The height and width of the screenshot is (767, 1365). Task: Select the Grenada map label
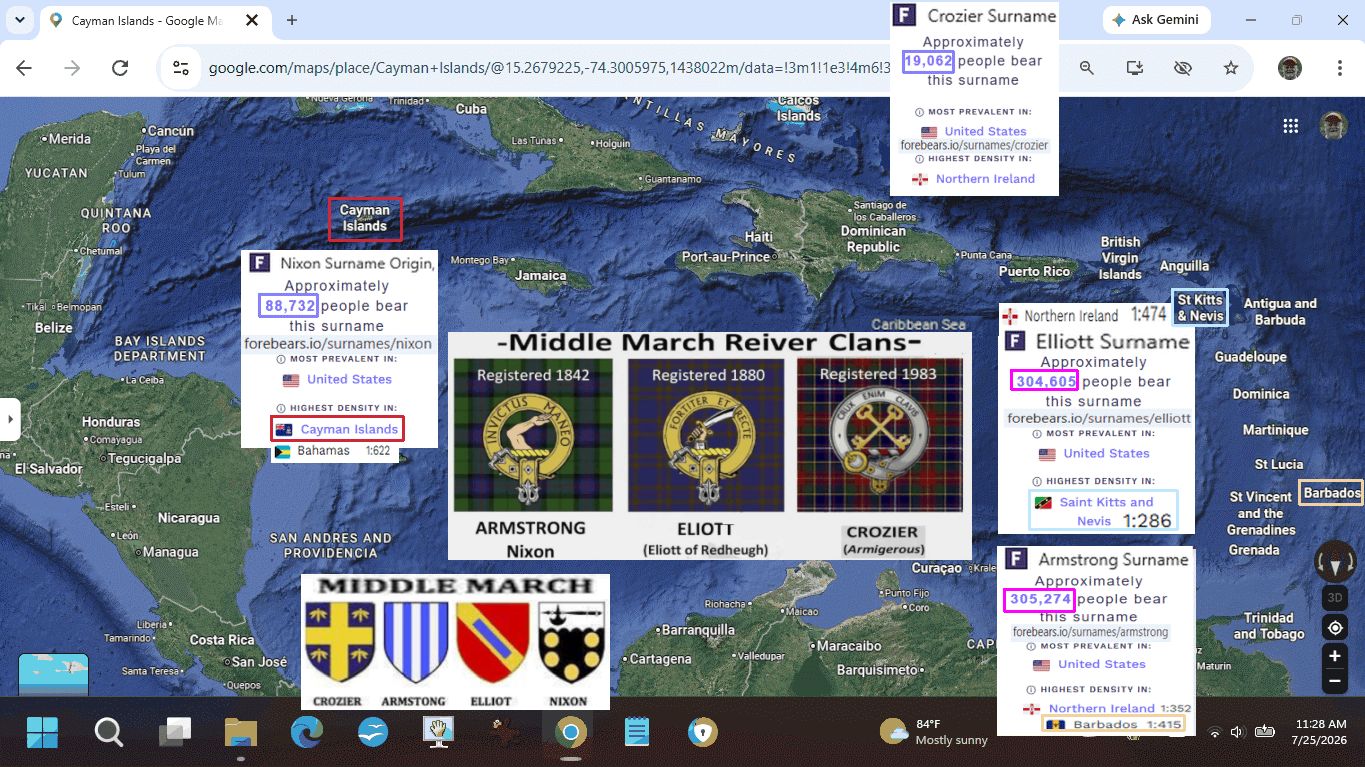tap(1254, 550)
